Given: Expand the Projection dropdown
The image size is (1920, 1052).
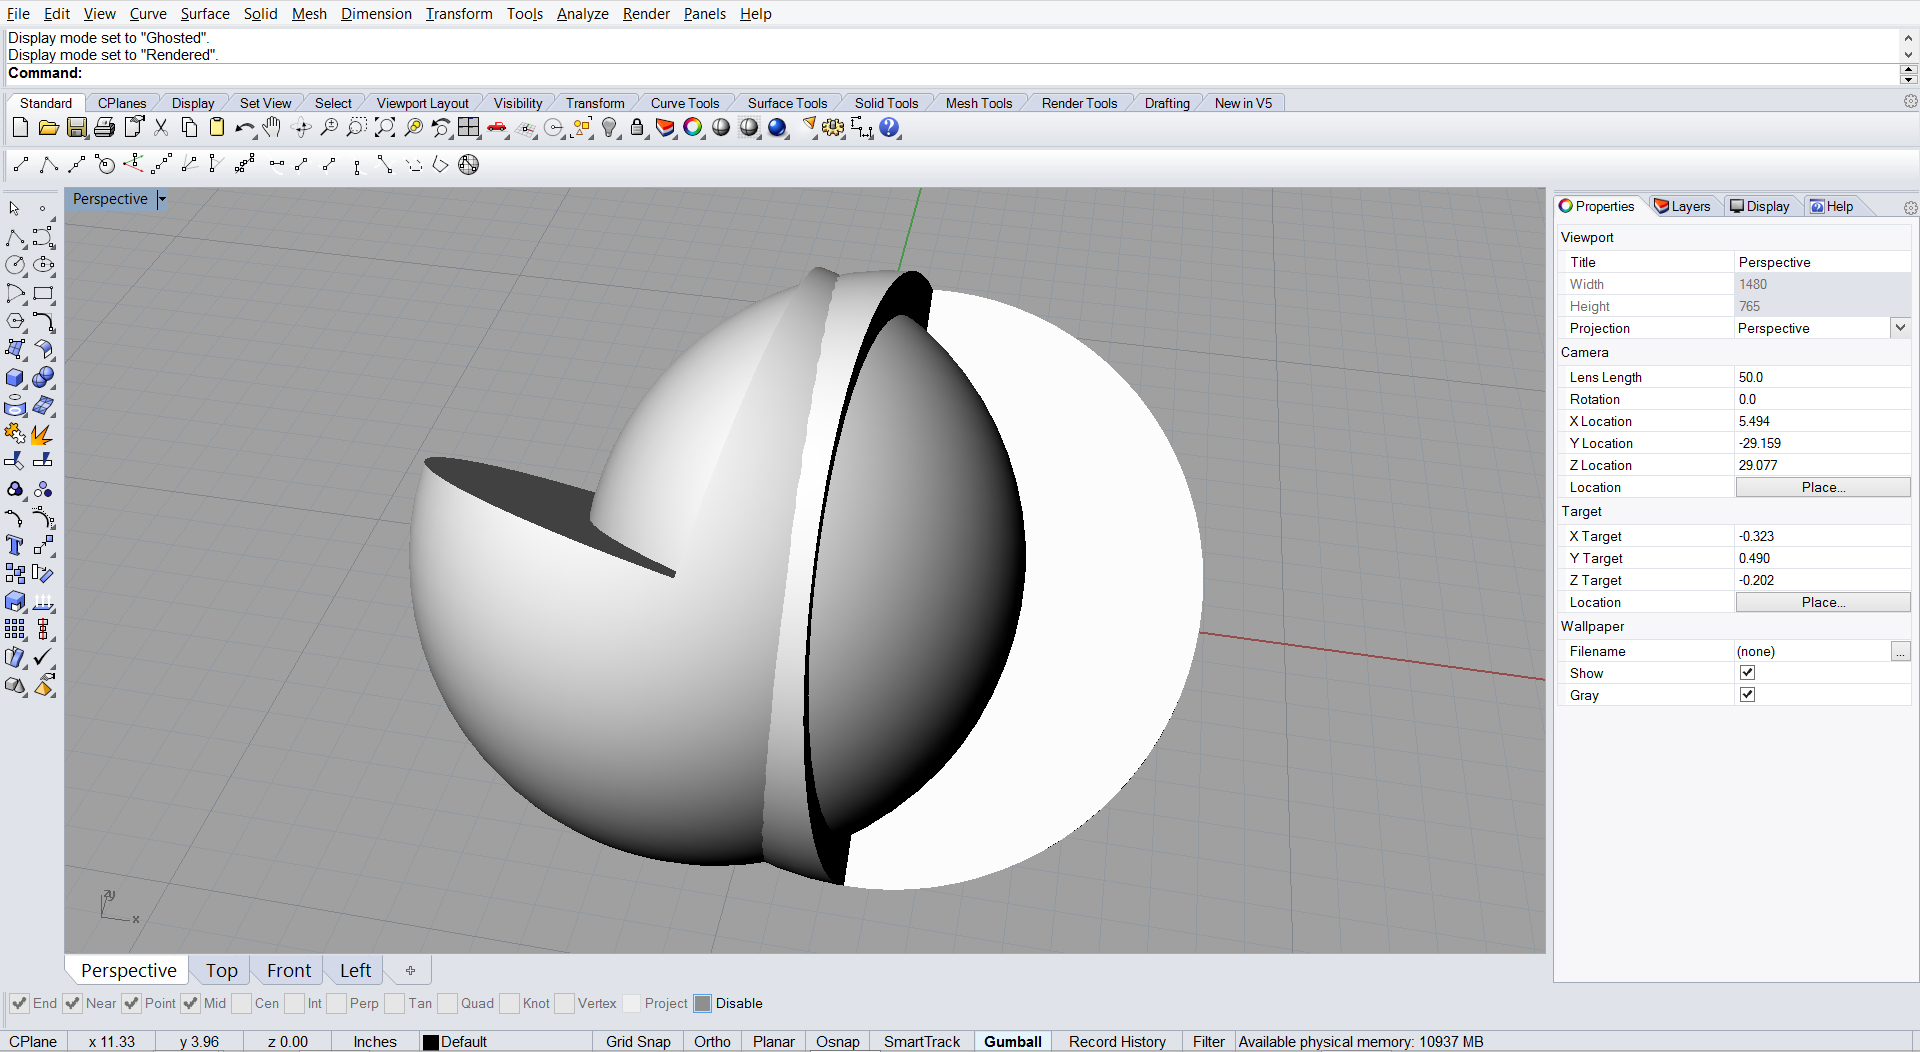Looking at the screenshot, I should tap(1900, 328).
